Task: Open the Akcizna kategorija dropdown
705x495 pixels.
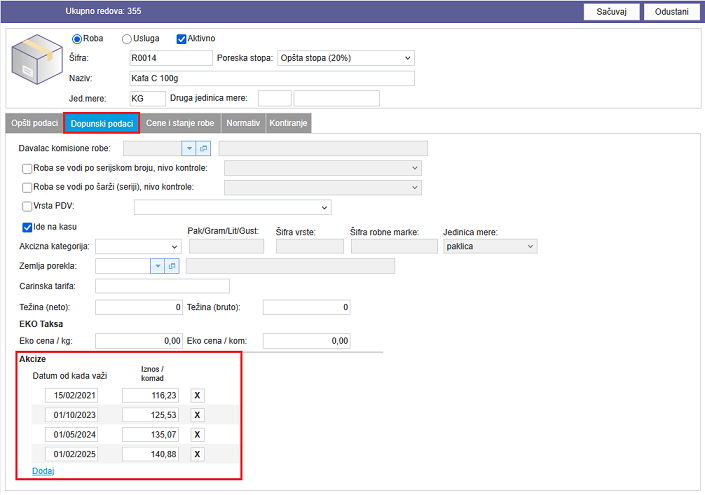Action: (138, 246)
